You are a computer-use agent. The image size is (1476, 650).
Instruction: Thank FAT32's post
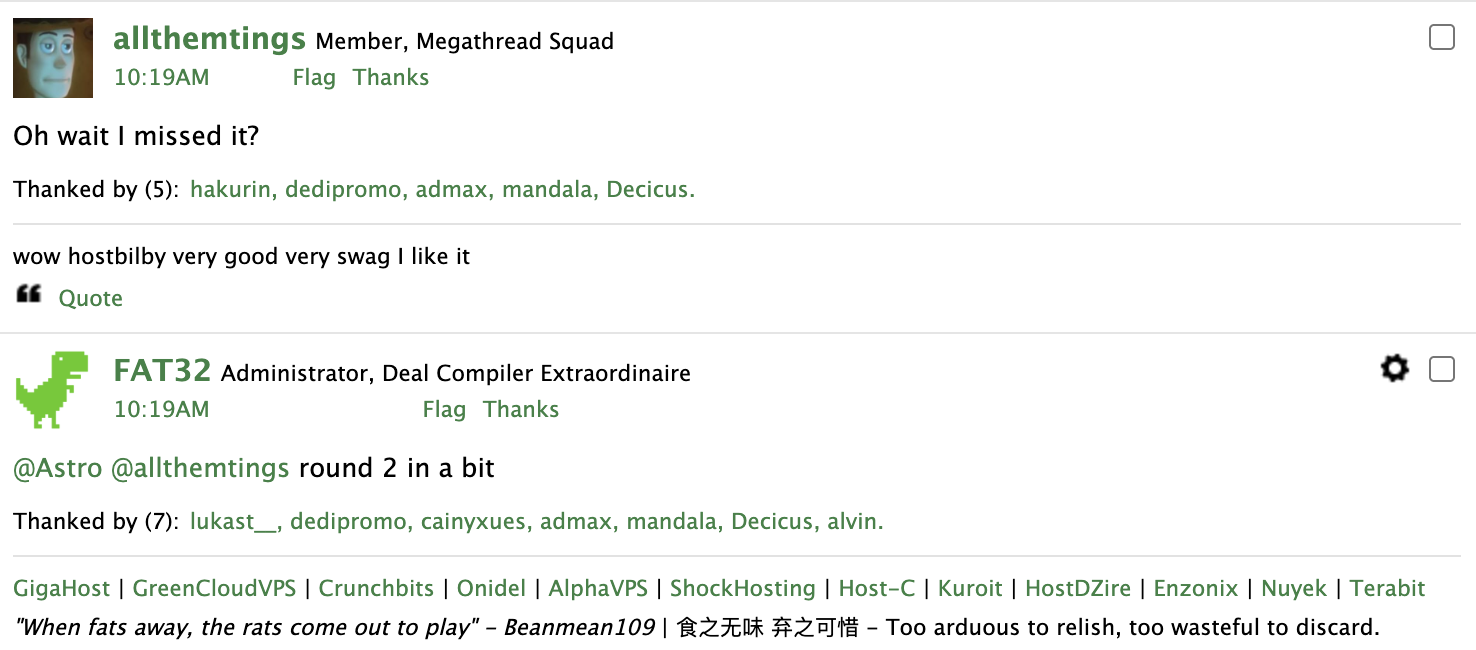520,409
